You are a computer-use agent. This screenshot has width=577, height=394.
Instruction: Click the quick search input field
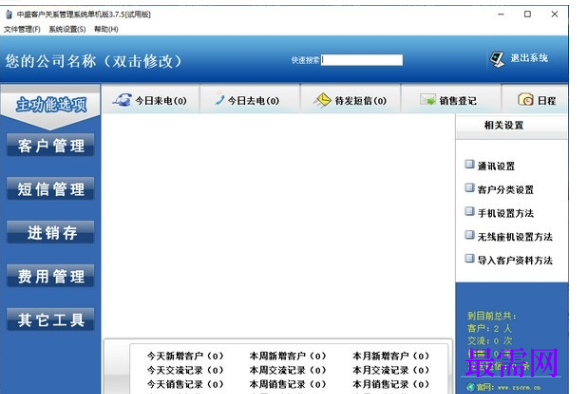click(x=362, y=60)
